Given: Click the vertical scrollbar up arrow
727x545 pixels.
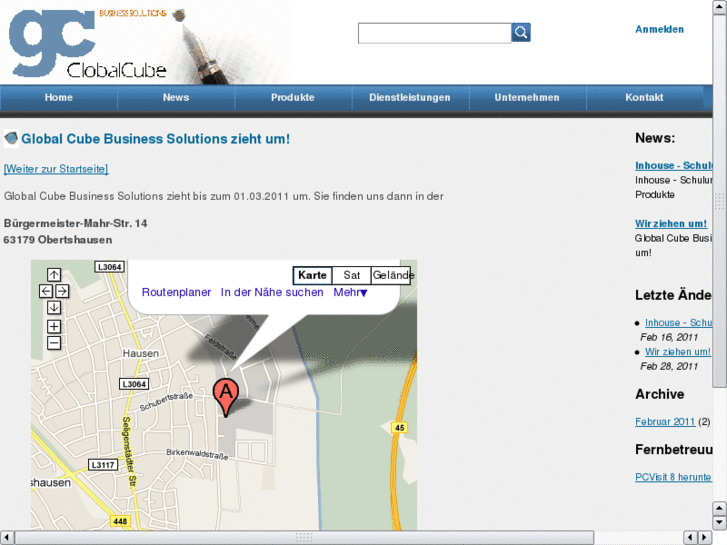Looking at the screenshot, I should (720, 7).
